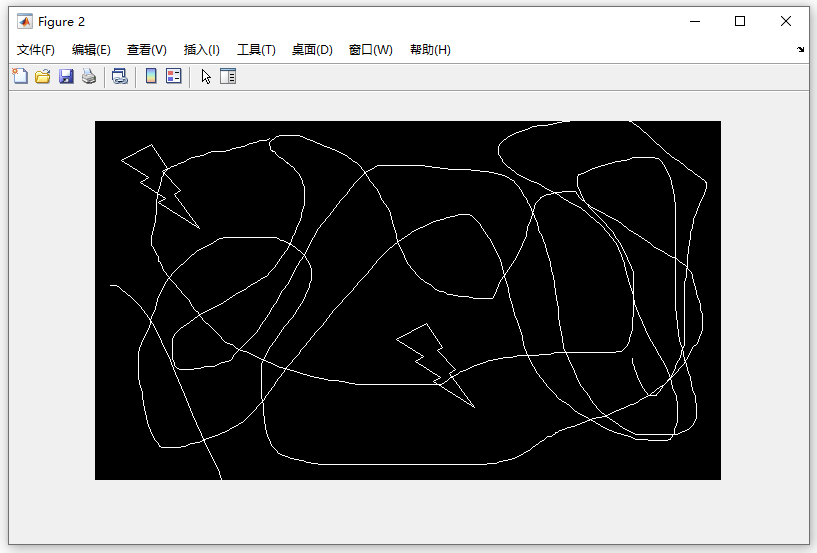Click the black edge image in figure
Image resolution: width=817 pixels, height=553 pixels.
[408, 300]
